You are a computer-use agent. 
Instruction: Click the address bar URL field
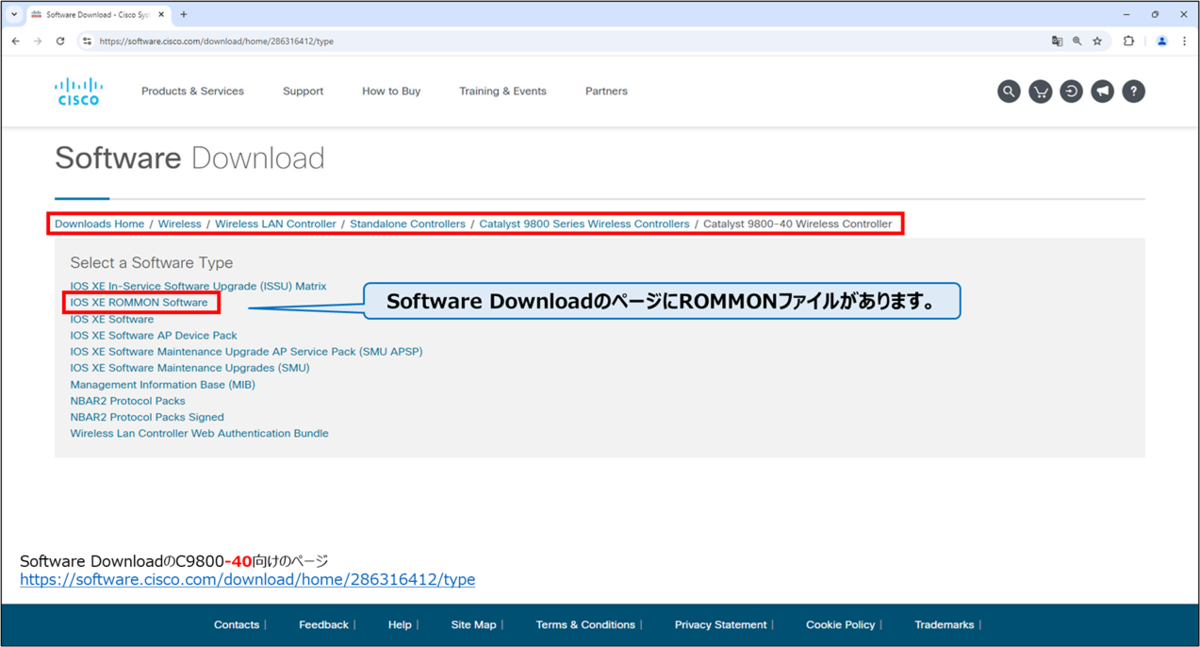(570, 41)
